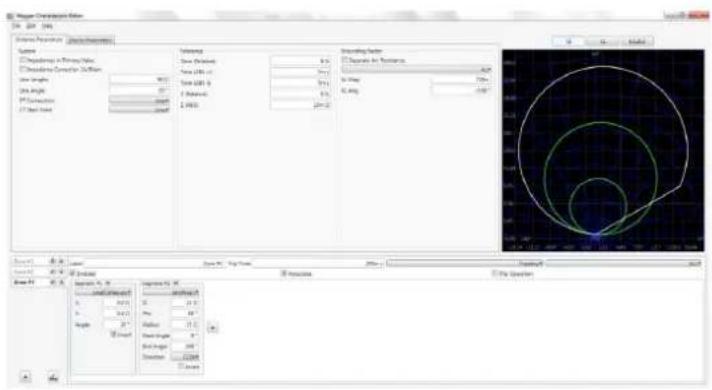Viewport: 712px width, 390px height.
Task: Open the arc element type dropdown
Action: coord(171,293)
